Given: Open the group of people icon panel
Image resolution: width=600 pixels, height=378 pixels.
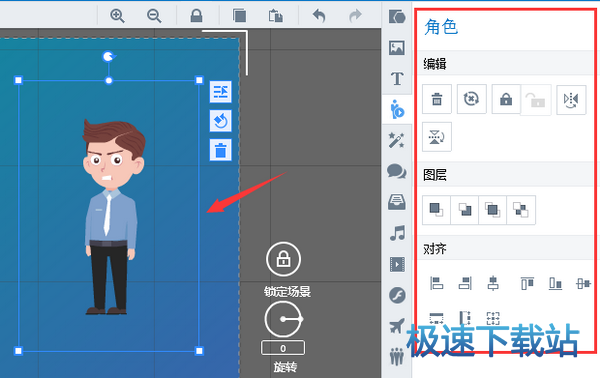Looking at the screenshot, I should (397, 356).
